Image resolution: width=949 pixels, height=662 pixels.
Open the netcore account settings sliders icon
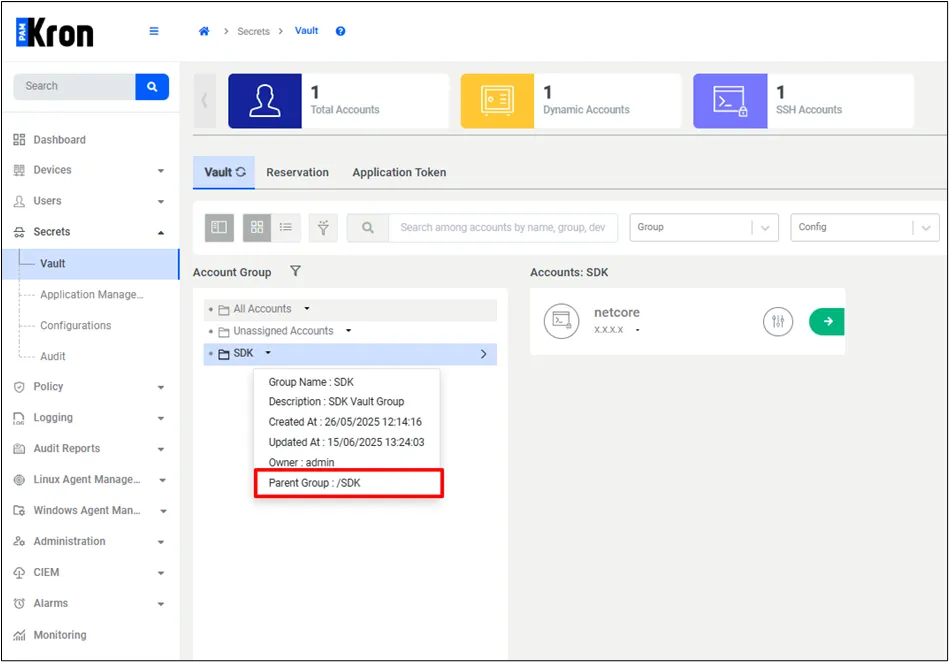point(778,321)
